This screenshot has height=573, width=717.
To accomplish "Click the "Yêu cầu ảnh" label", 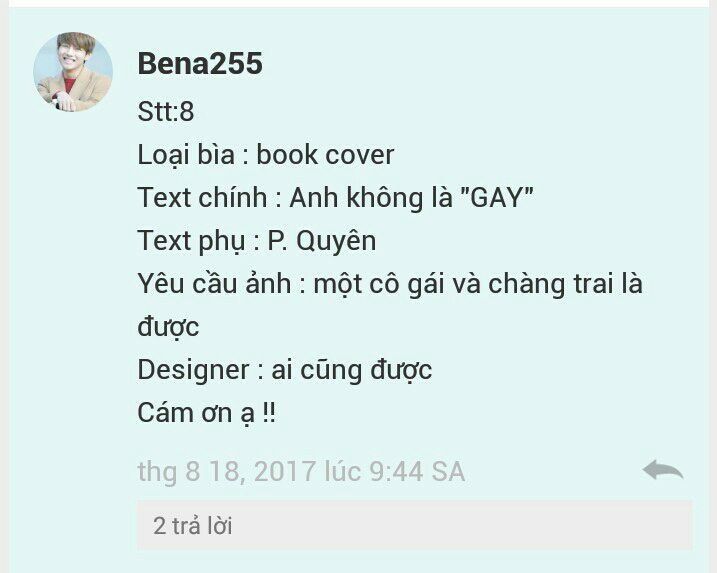I will (214, 284).
